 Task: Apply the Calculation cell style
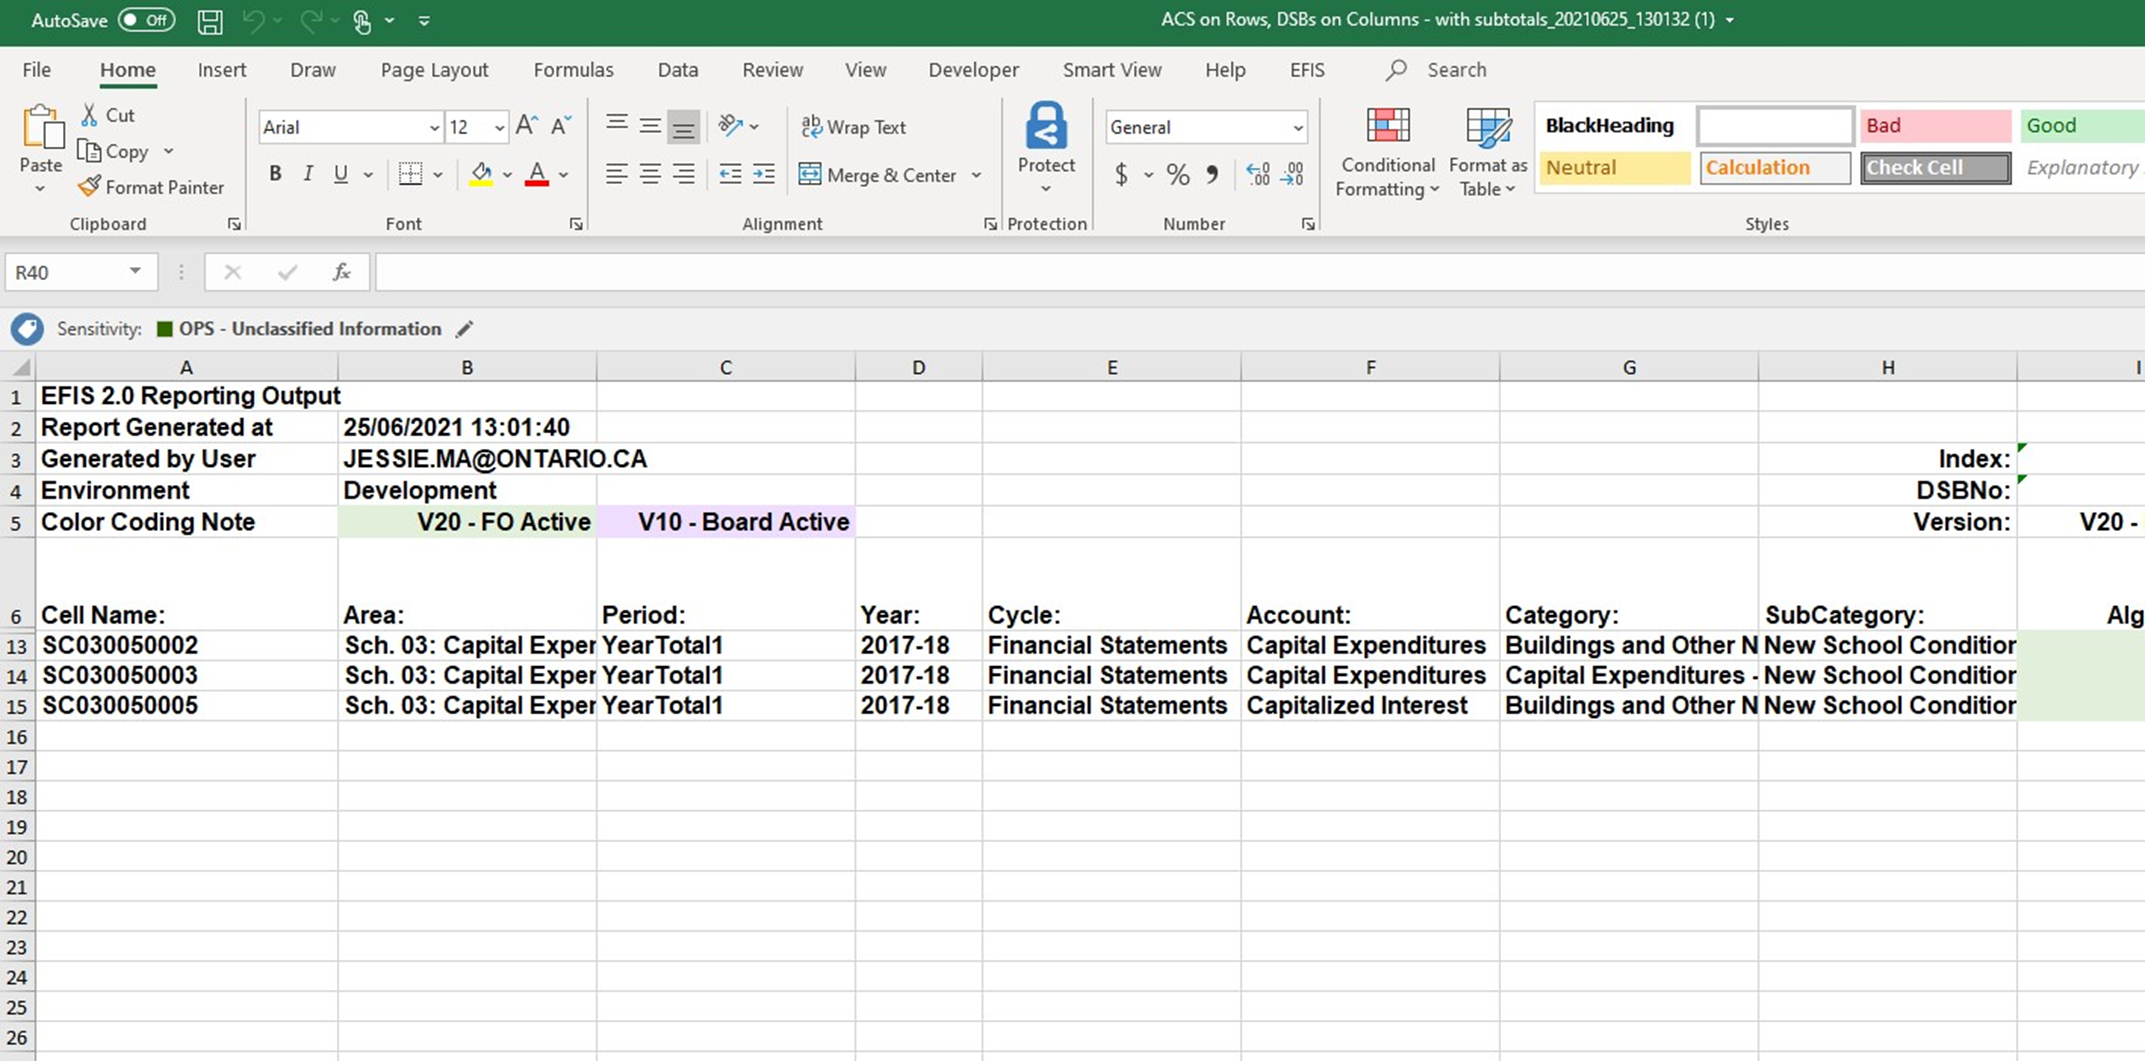1774,168
